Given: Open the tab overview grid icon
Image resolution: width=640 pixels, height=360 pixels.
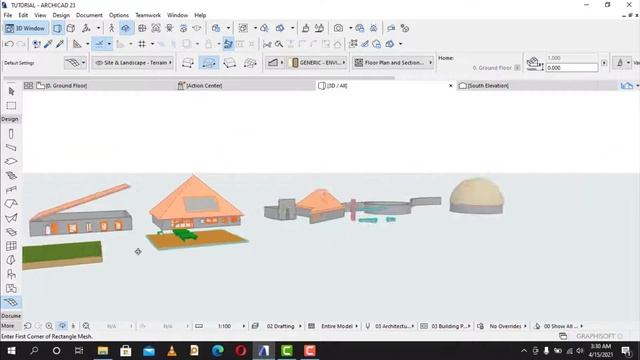Looking at the screenshot, I should click(28, 85).
